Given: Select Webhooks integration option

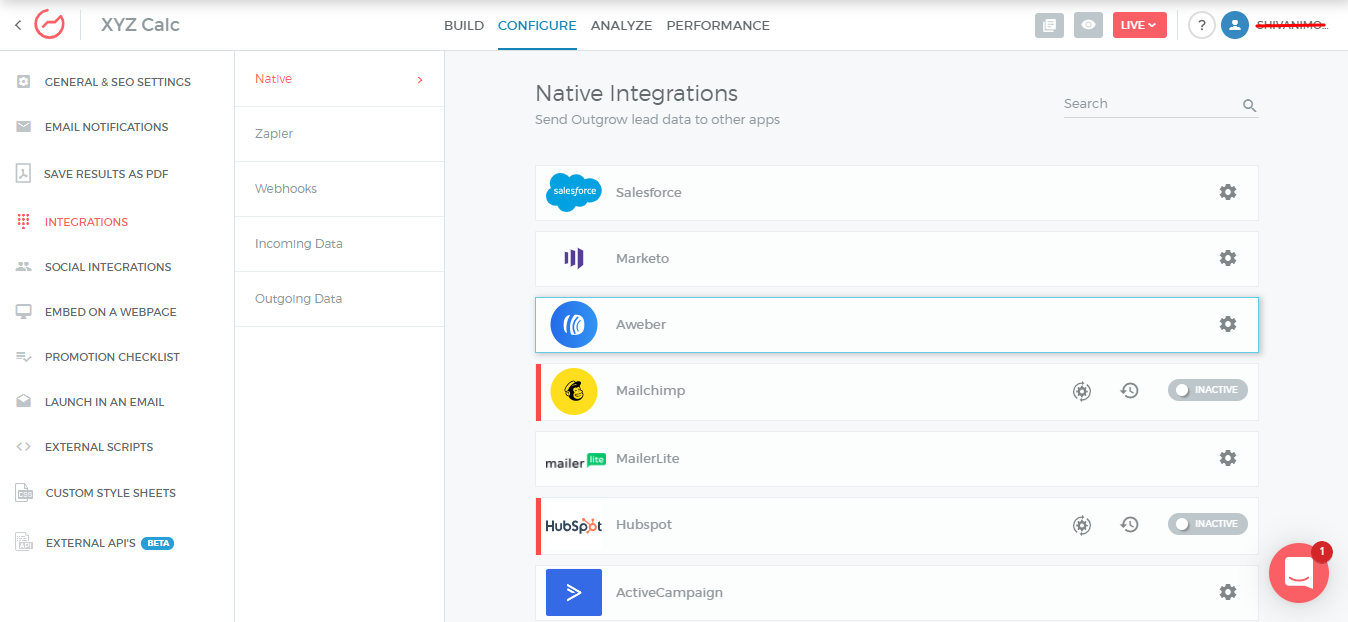Looking at the screenshot, I should [339, 189].
